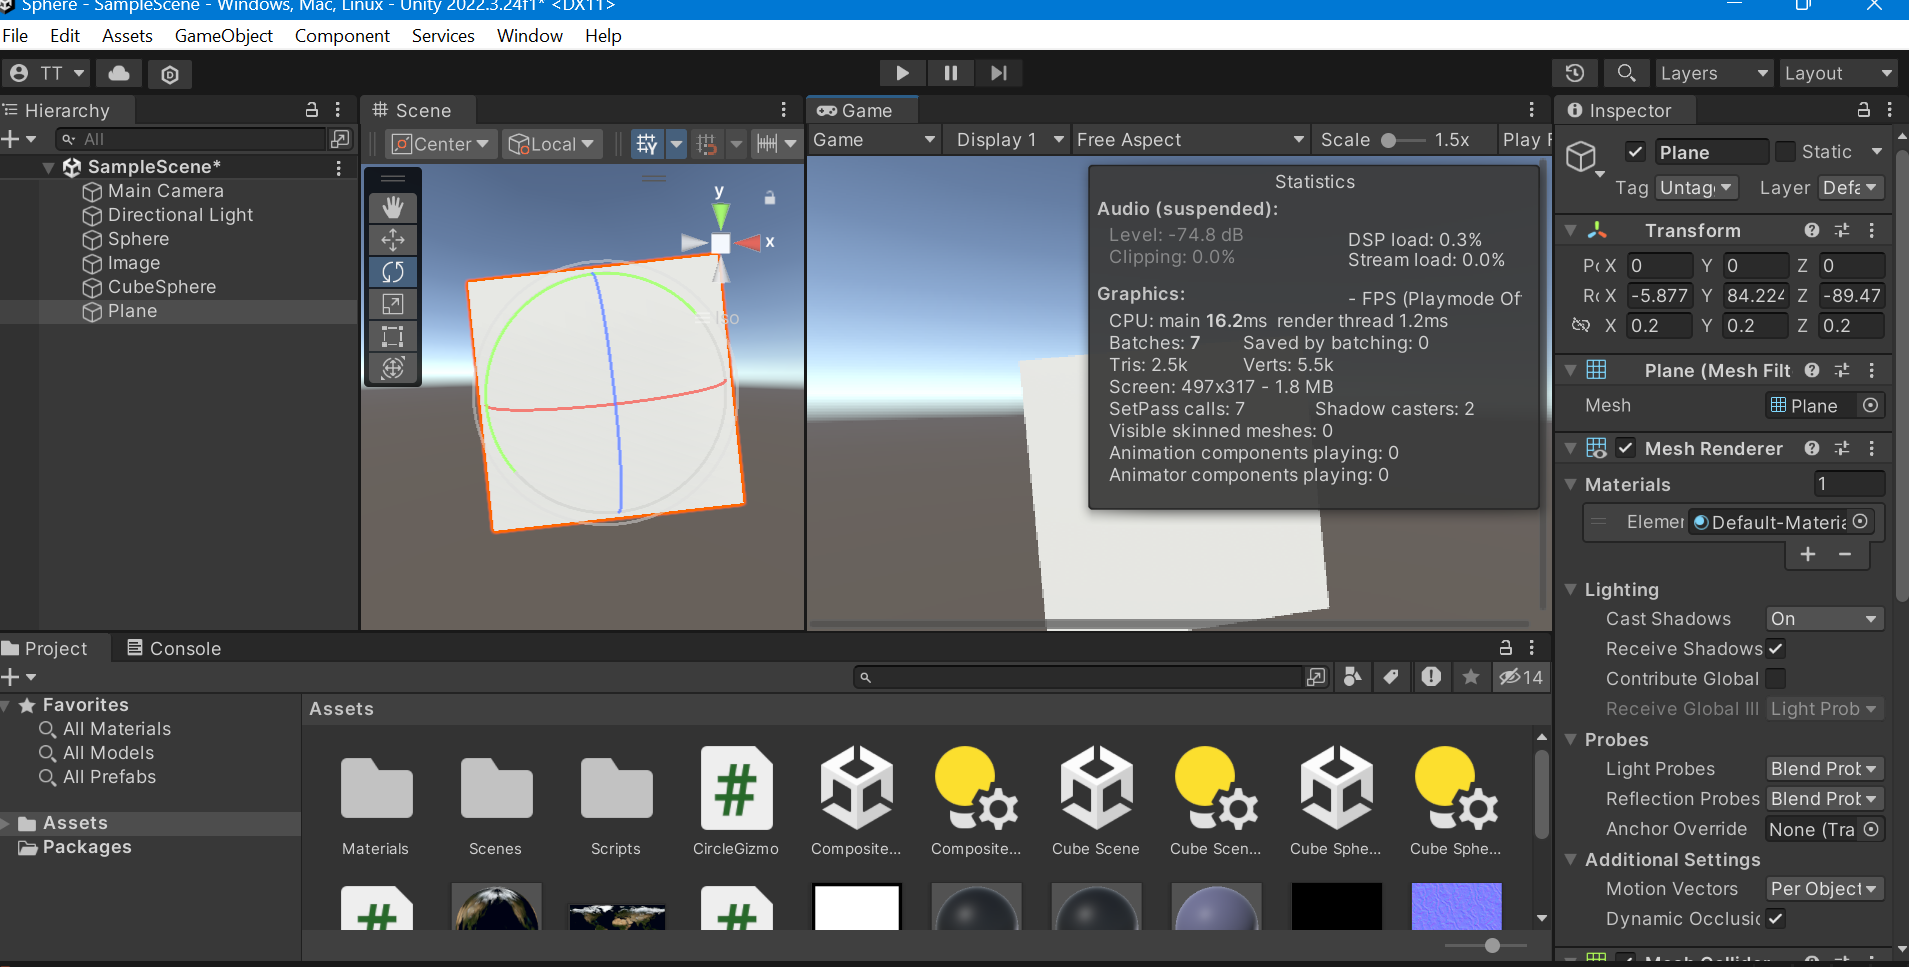1909x967 pixels.
Task: Lock the Inspector panel
Action: coord(1864,110)
